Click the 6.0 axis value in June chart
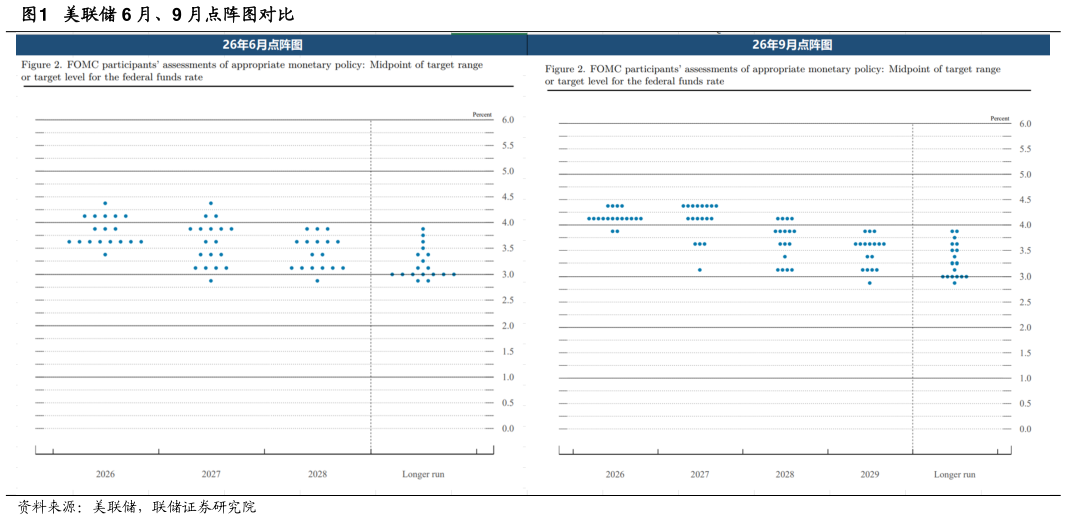Image resolution: width=1066 pixels, height=520 pixels. [x=508, y=120]
